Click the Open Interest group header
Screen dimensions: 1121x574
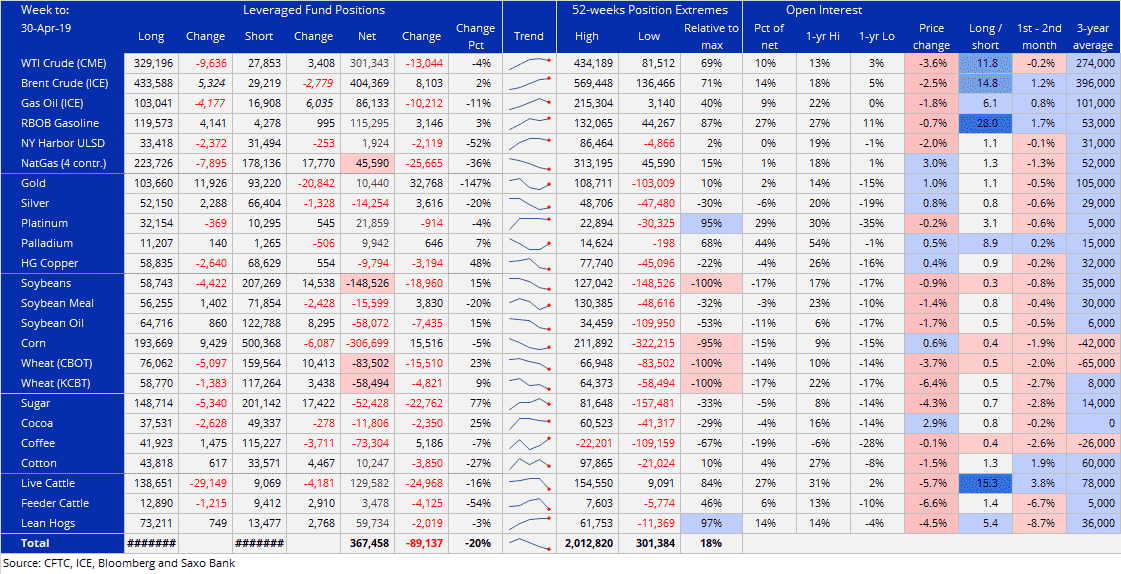coord(822,10)
